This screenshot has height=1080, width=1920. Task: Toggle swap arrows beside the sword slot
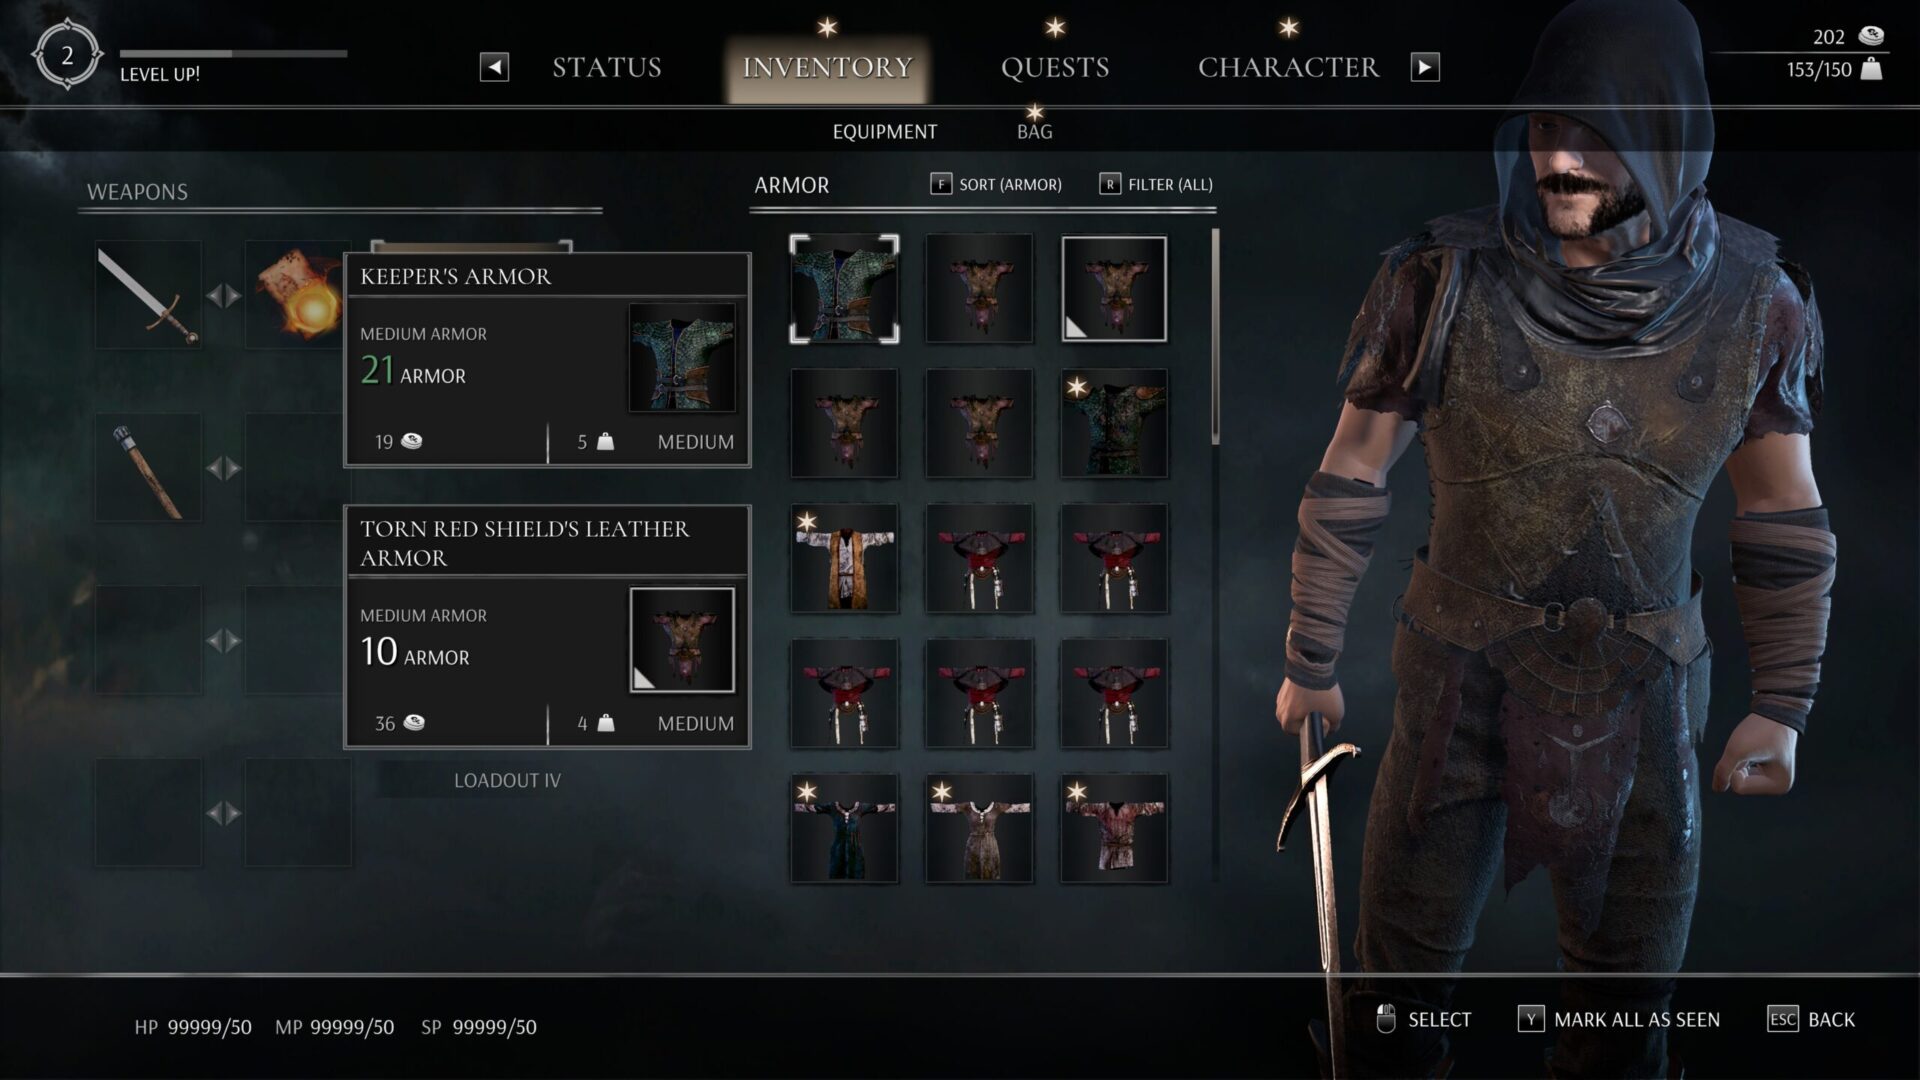point(224,296)
